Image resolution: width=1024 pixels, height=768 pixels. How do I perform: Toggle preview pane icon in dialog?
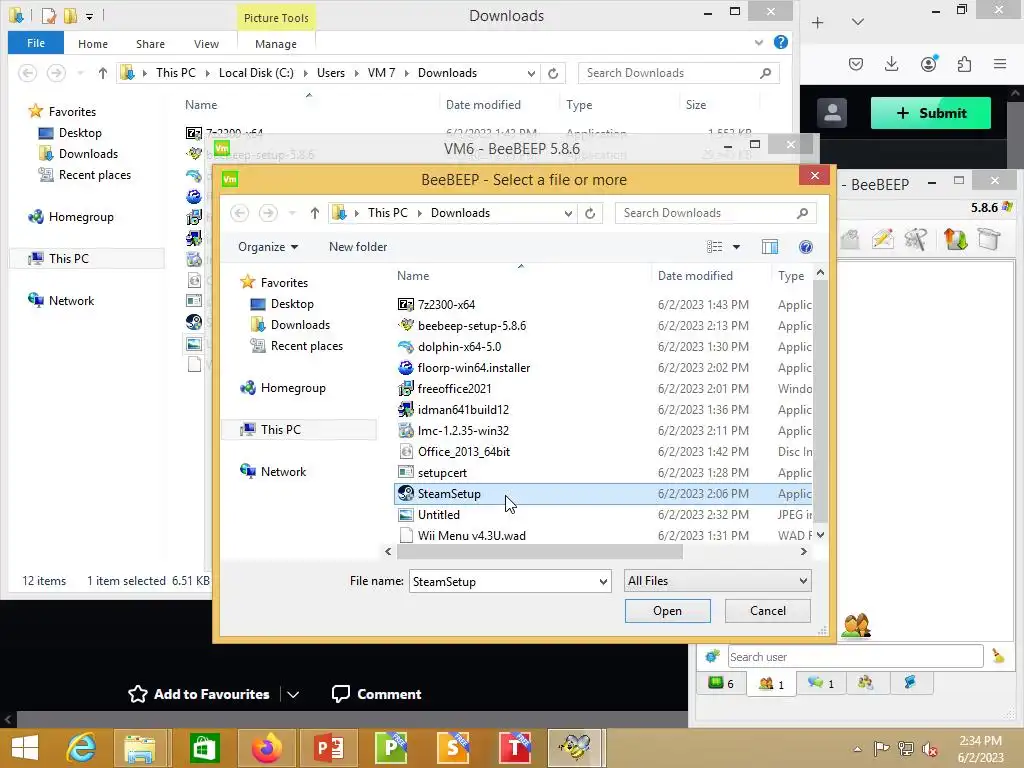(x=770, y=247)
